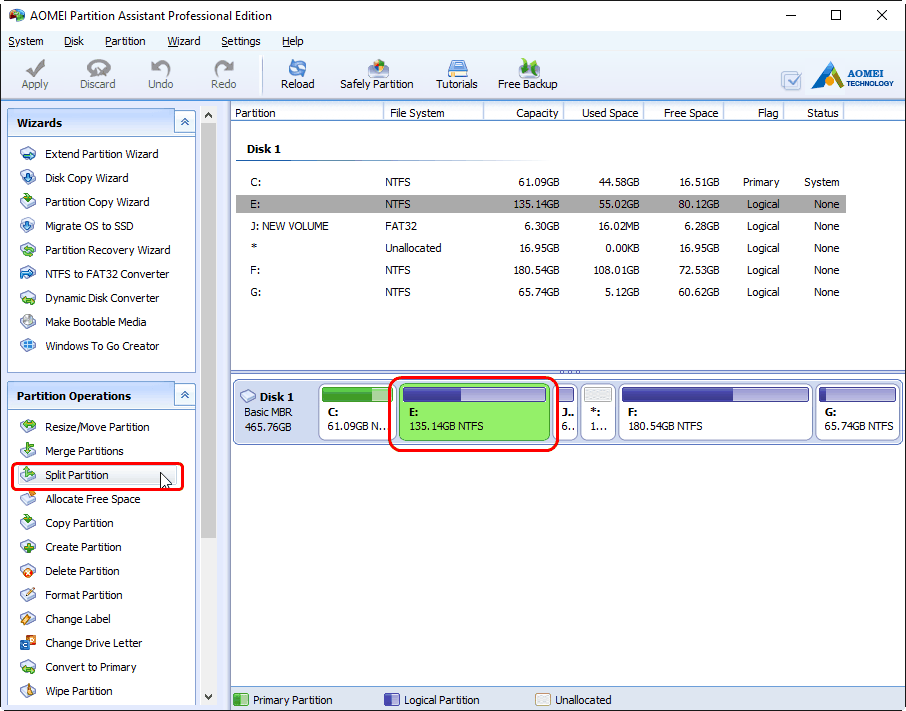Click Make Bootable Media icon
Screen dimensions: 906x711
28,322
